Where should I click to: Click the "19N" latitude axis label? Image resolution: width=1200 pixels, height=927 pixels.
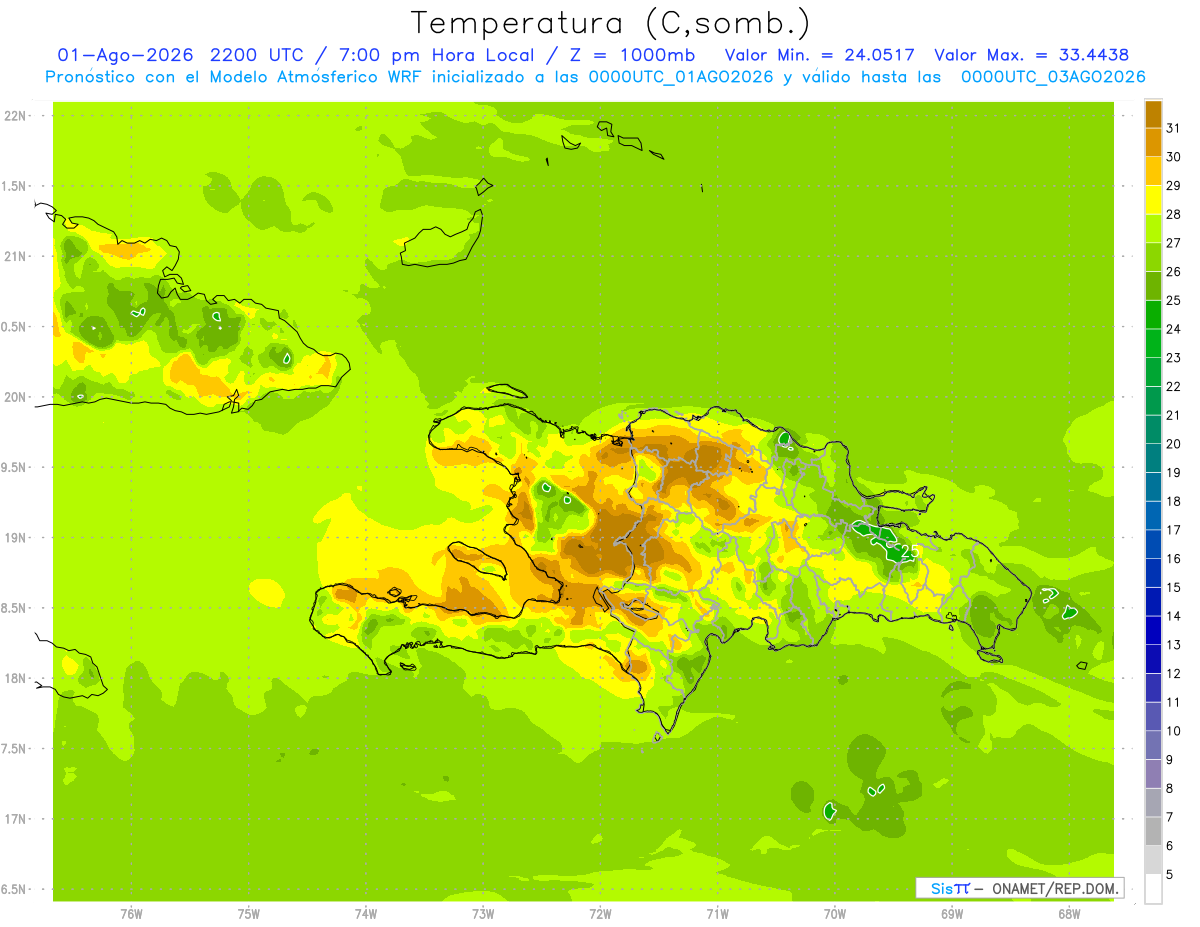[x=15, y=537]
